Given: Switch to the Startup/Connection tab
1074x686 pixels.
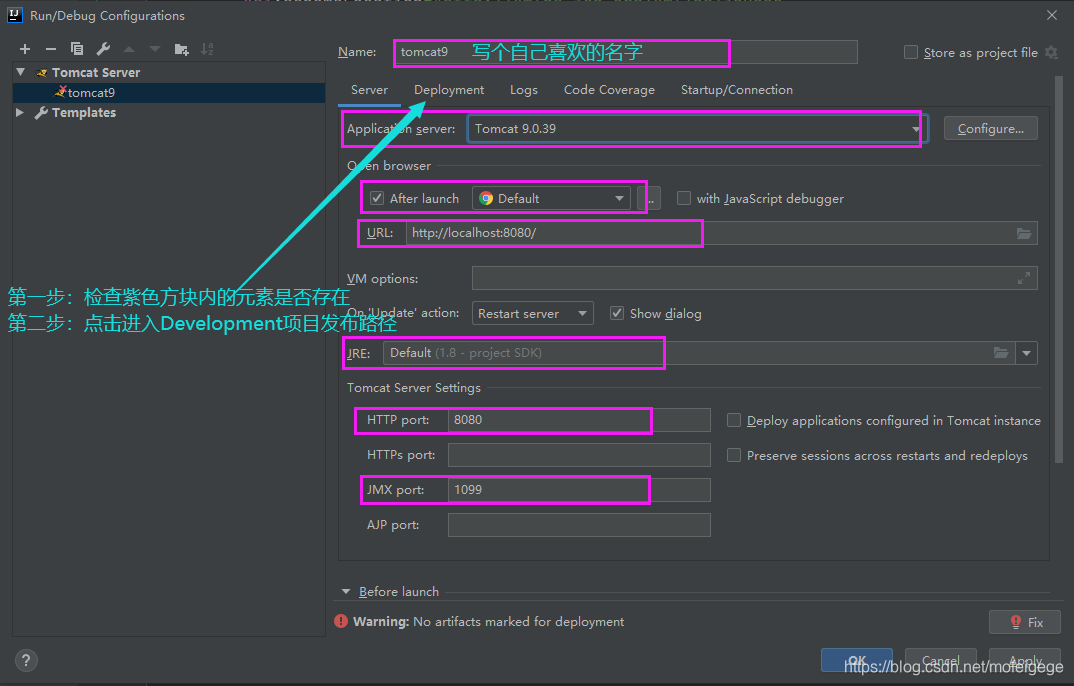Looking at the screenshot, I should [736, 90].
